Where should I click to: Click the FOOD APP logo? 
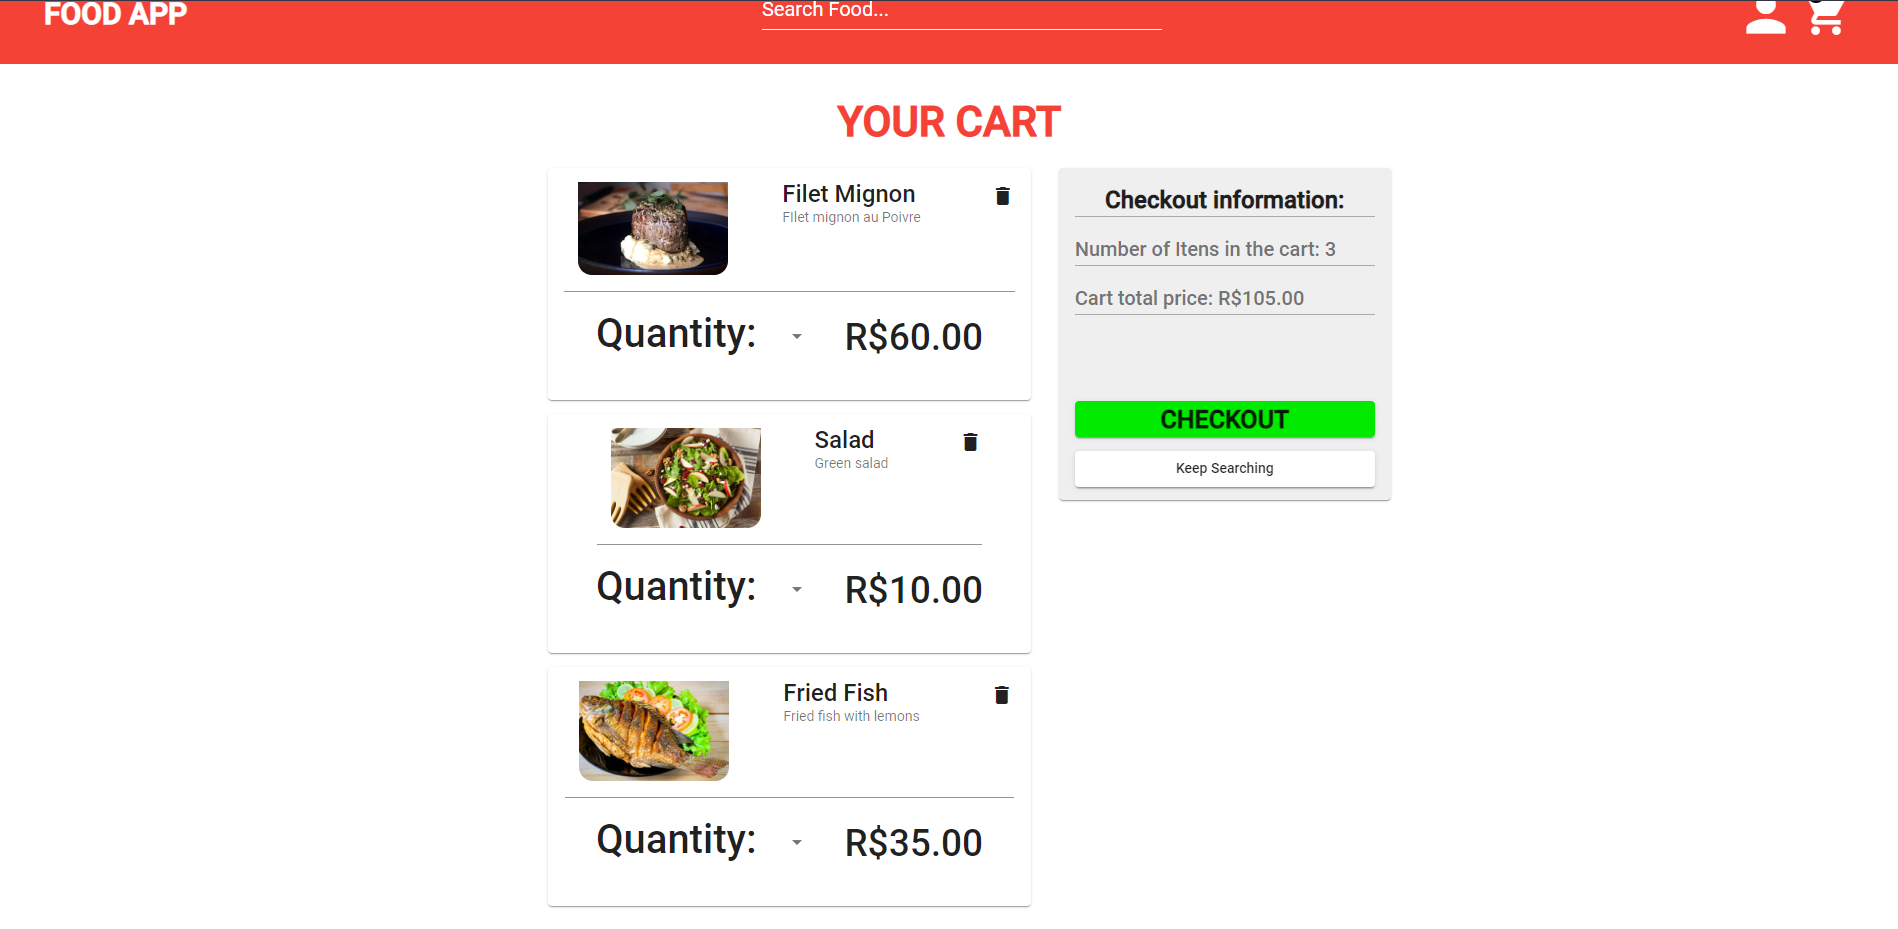(x=113, y=15)
